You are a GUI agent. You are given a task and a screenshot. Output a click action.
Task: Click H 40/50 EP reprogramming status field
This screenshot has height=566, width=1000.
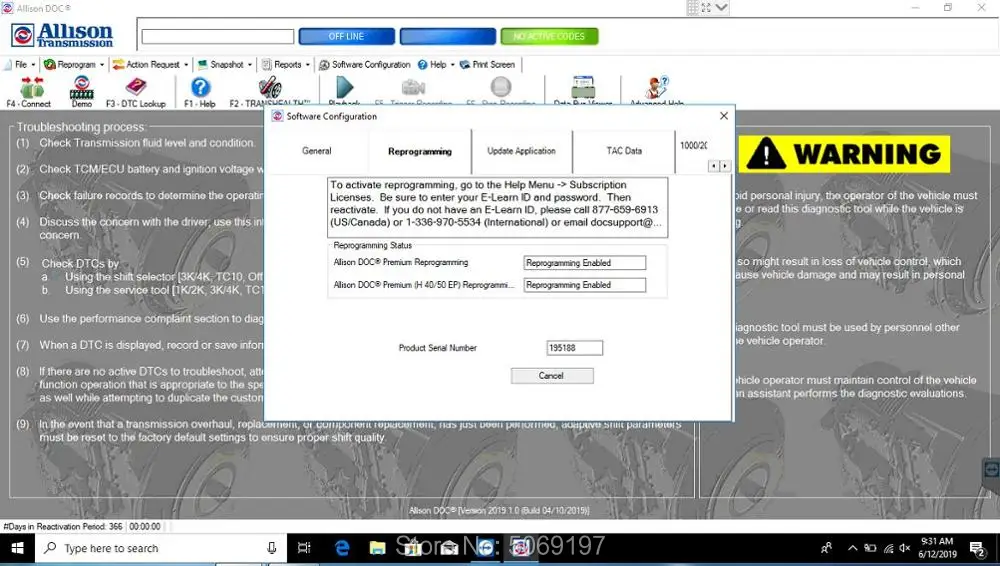coord(584,285)
